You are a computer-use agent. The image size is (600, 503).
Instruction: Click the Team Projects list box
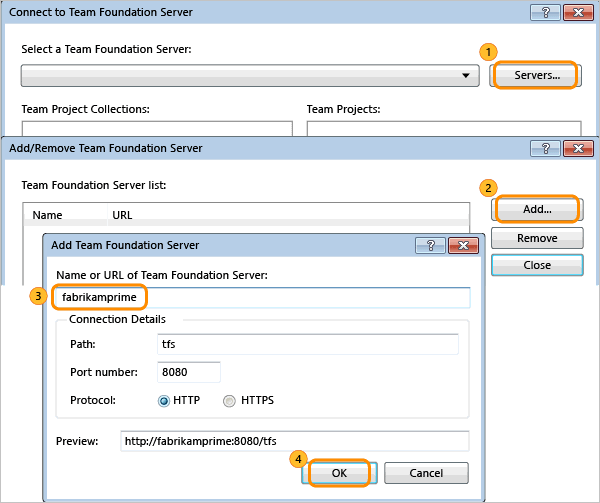tap(444, 129)
